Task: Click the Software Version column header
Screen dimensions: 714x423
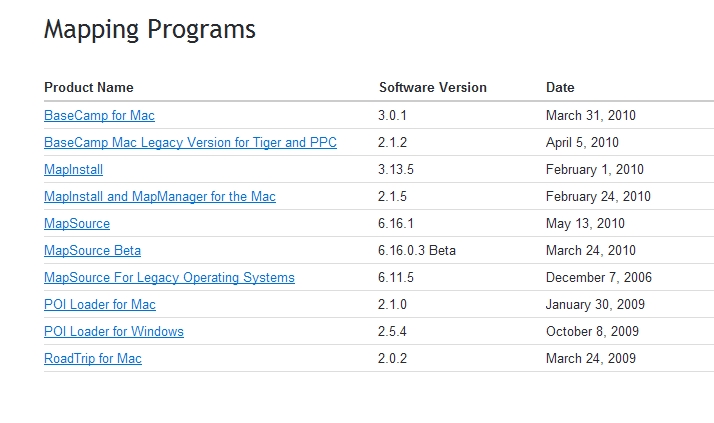Action: [x=433, y=87]
